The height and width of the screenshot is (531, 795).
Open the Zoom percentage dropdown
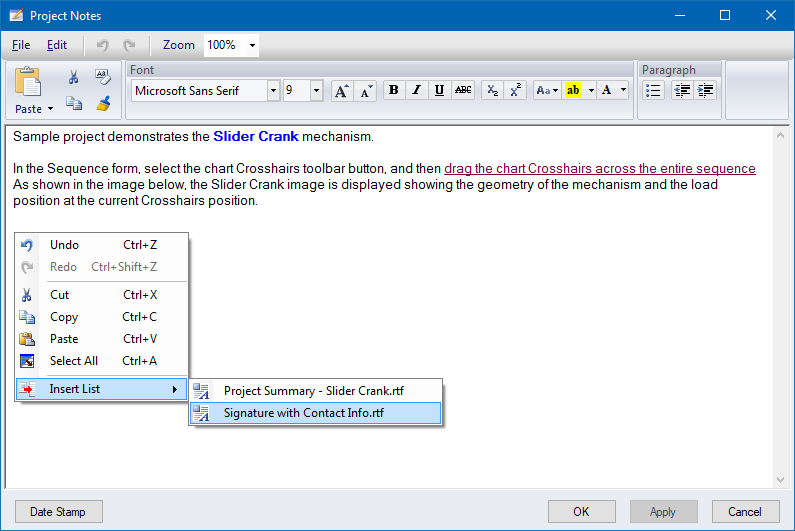tap(252, 45)
